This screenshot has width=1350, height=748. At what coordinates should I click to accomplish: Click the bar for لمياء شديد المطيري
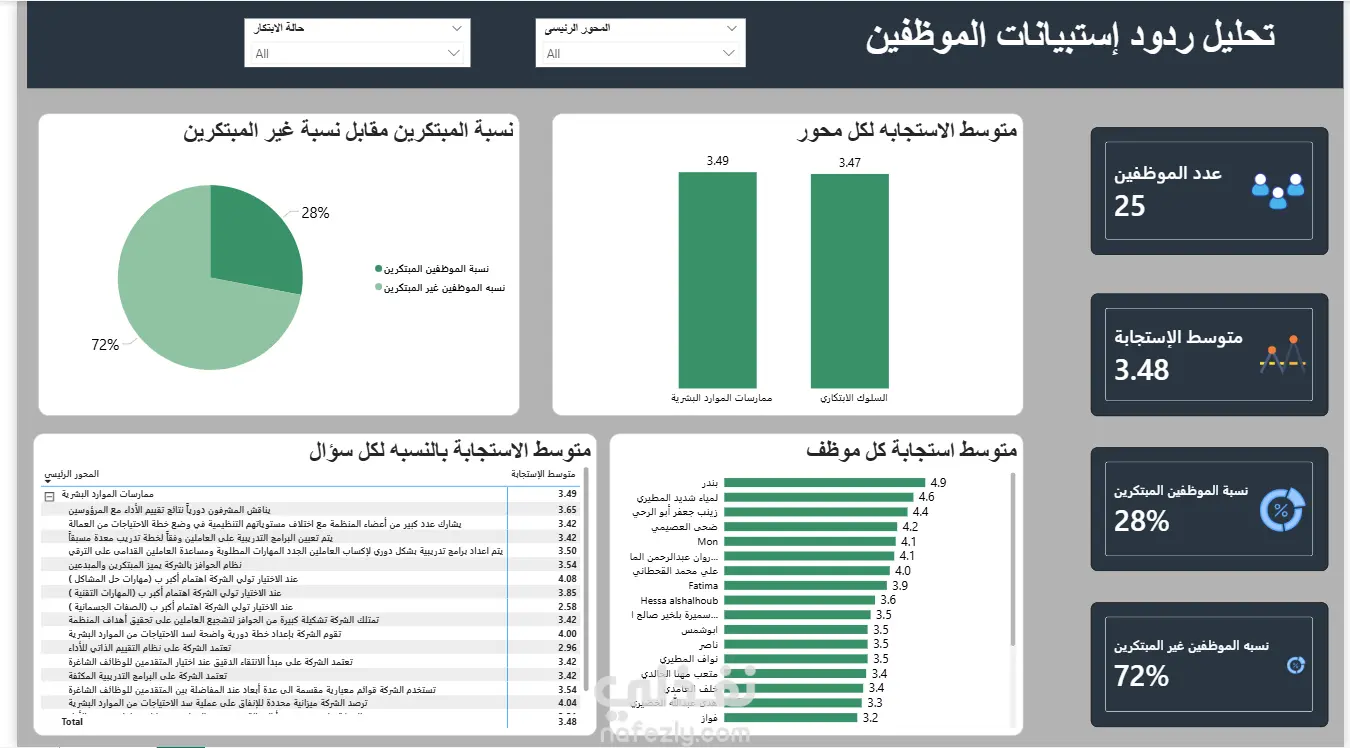pos(818,497)
